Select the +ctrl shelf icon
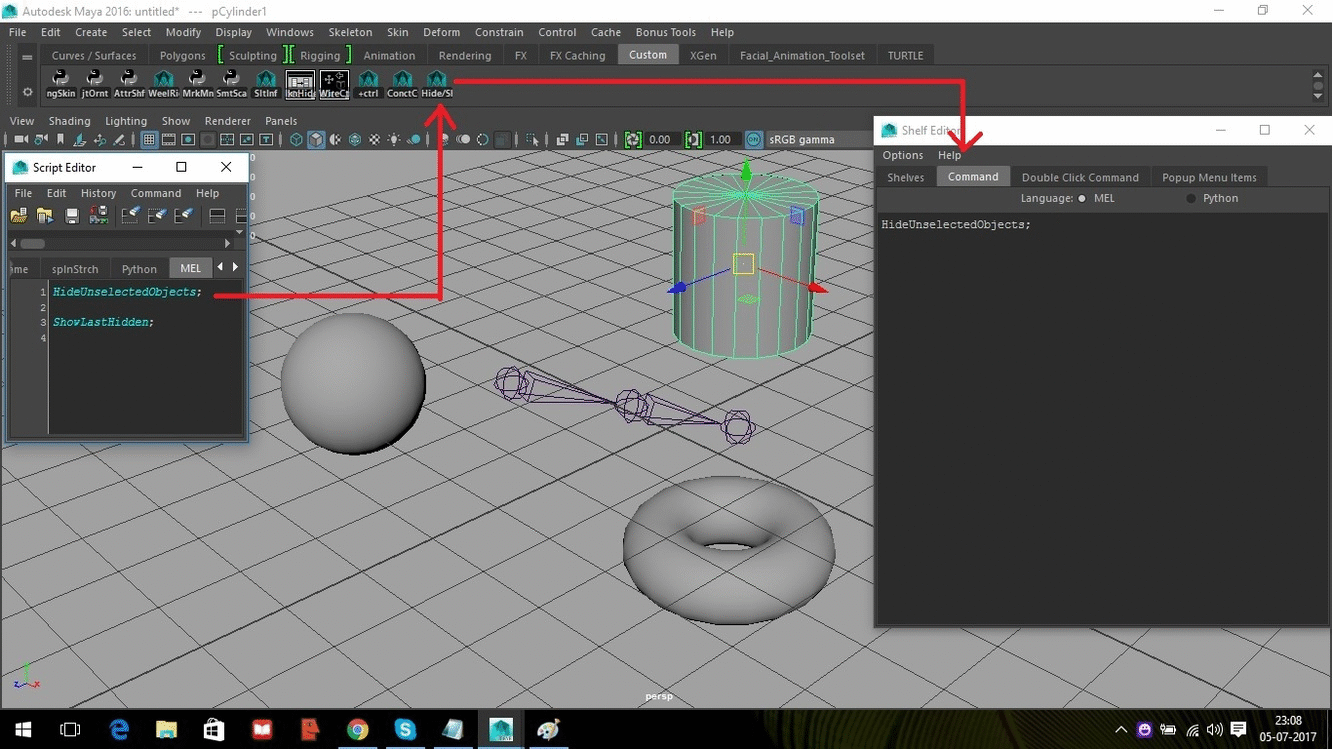The height and width of the screenshot is (749, 1333). pyautogui.click(x=368, y=83)
